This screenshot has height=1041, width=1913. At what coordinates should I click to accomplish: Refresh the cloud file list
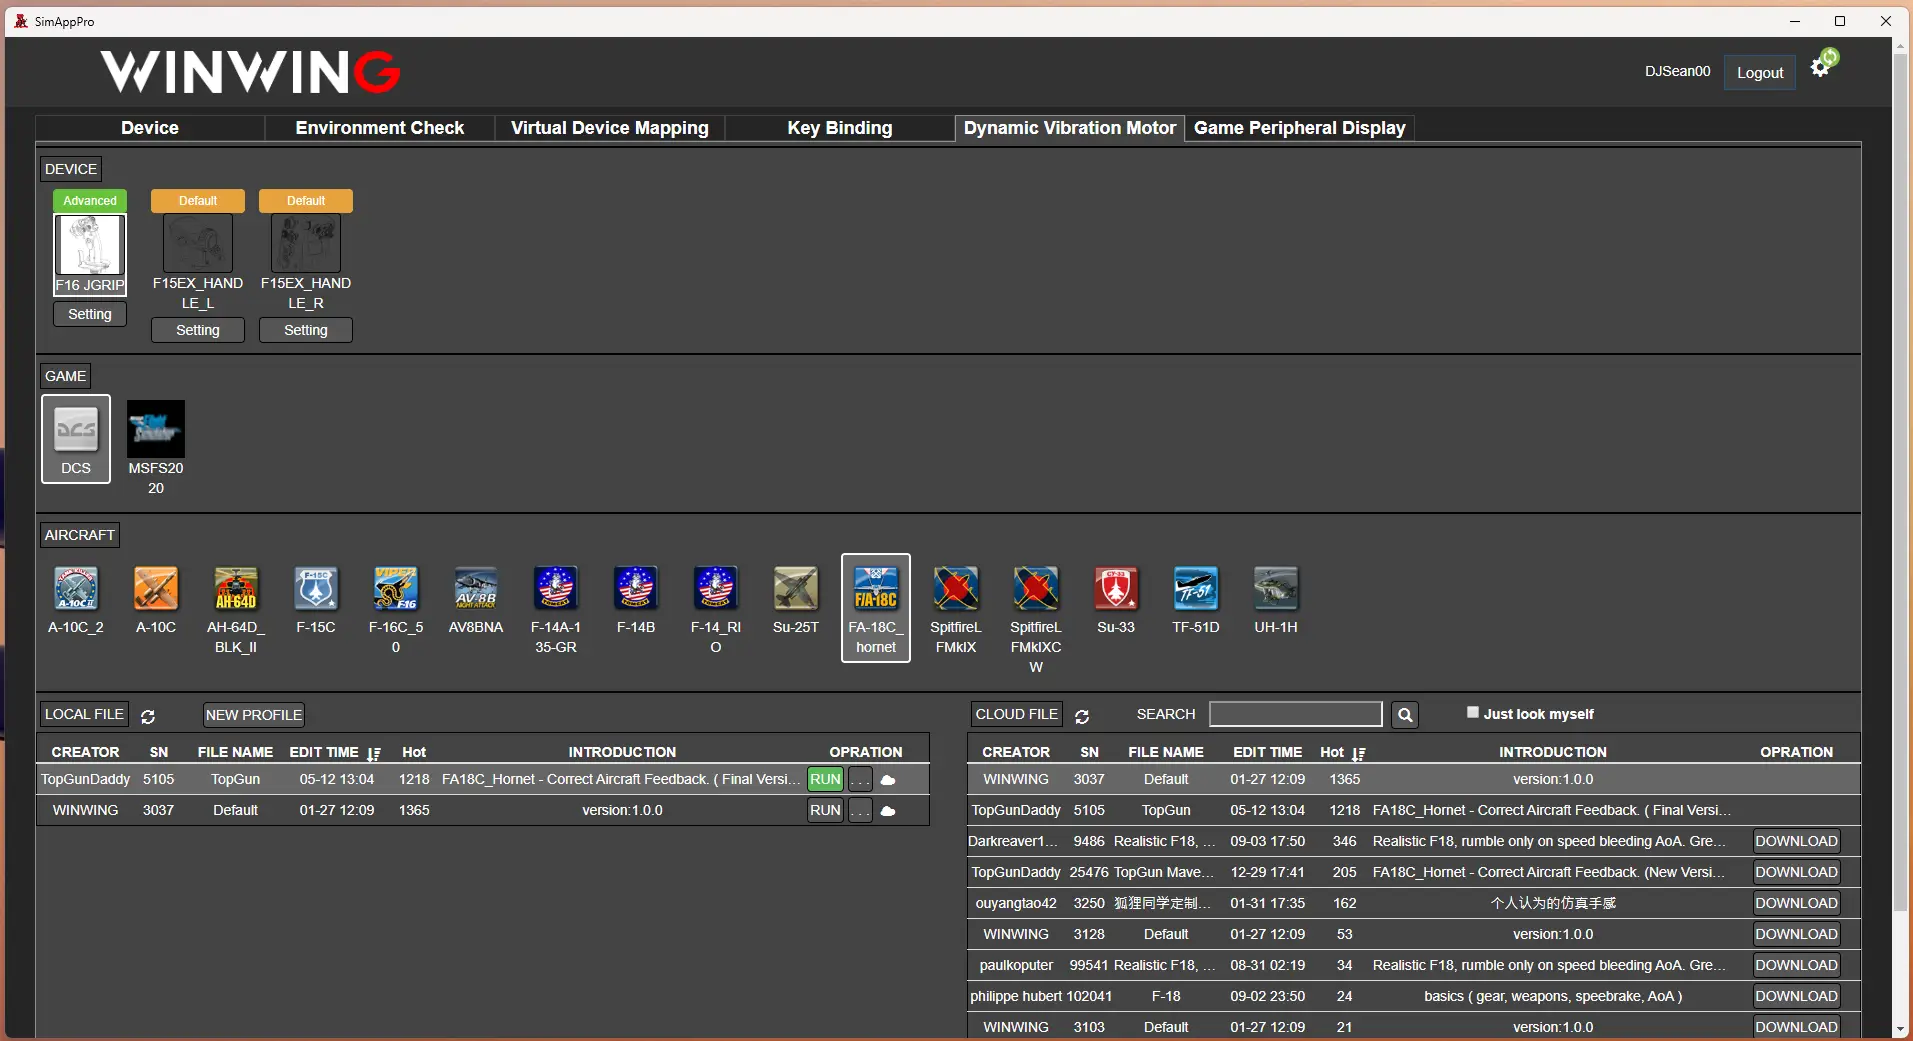1082,717
